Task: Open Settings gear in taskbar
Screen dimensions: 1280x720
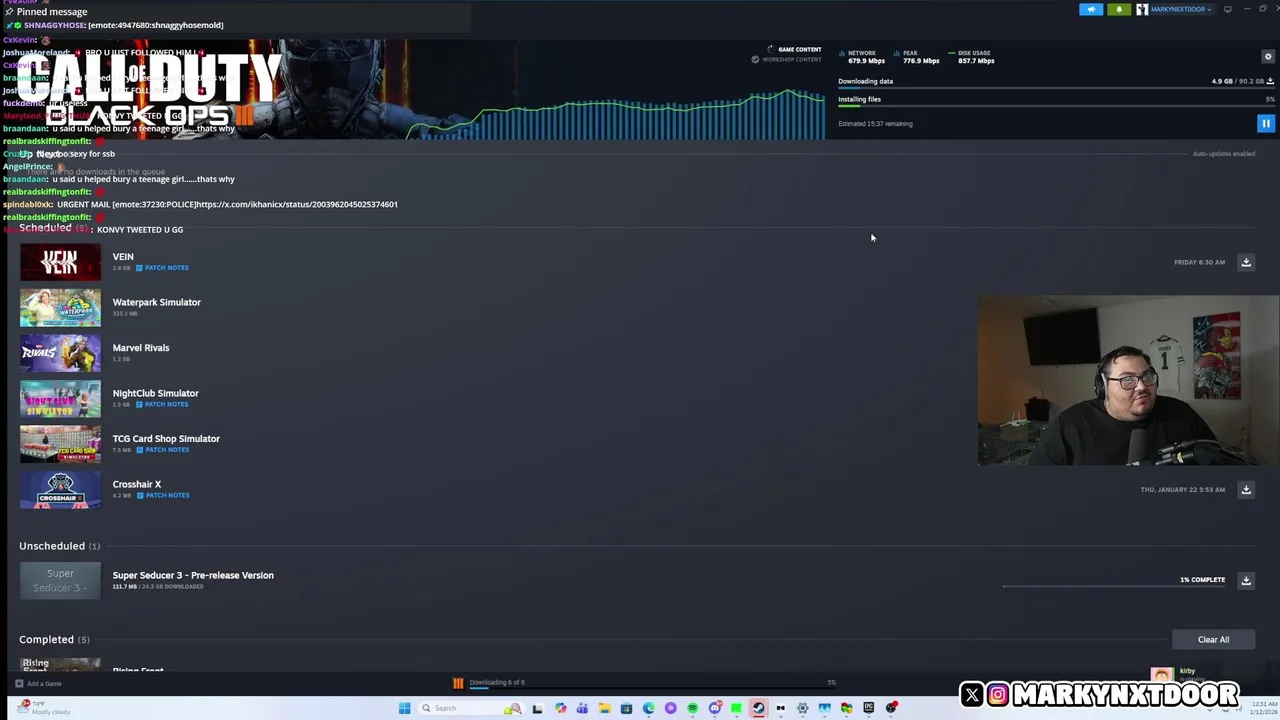Action: [x=802, y=708]
